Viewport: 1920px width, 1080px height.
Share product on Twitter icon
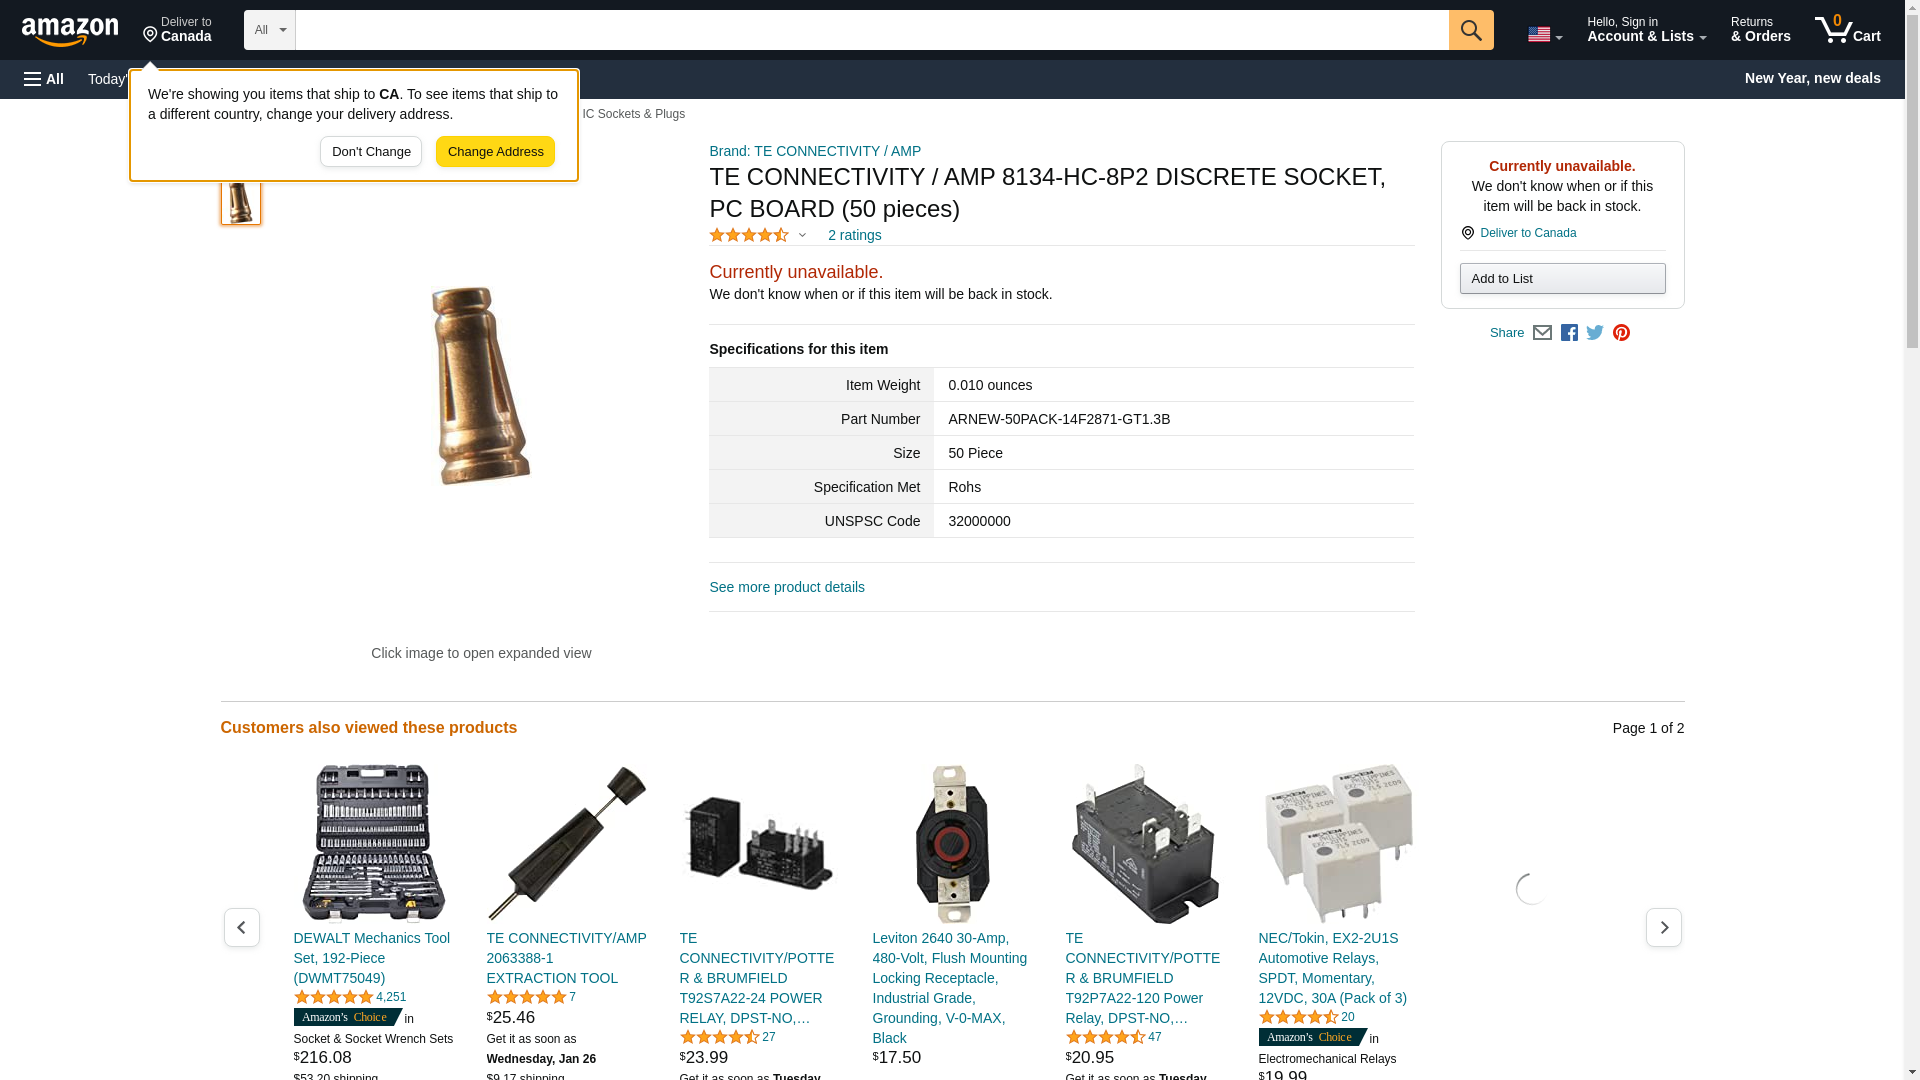pyautogui.click(x=1595, y=333)
